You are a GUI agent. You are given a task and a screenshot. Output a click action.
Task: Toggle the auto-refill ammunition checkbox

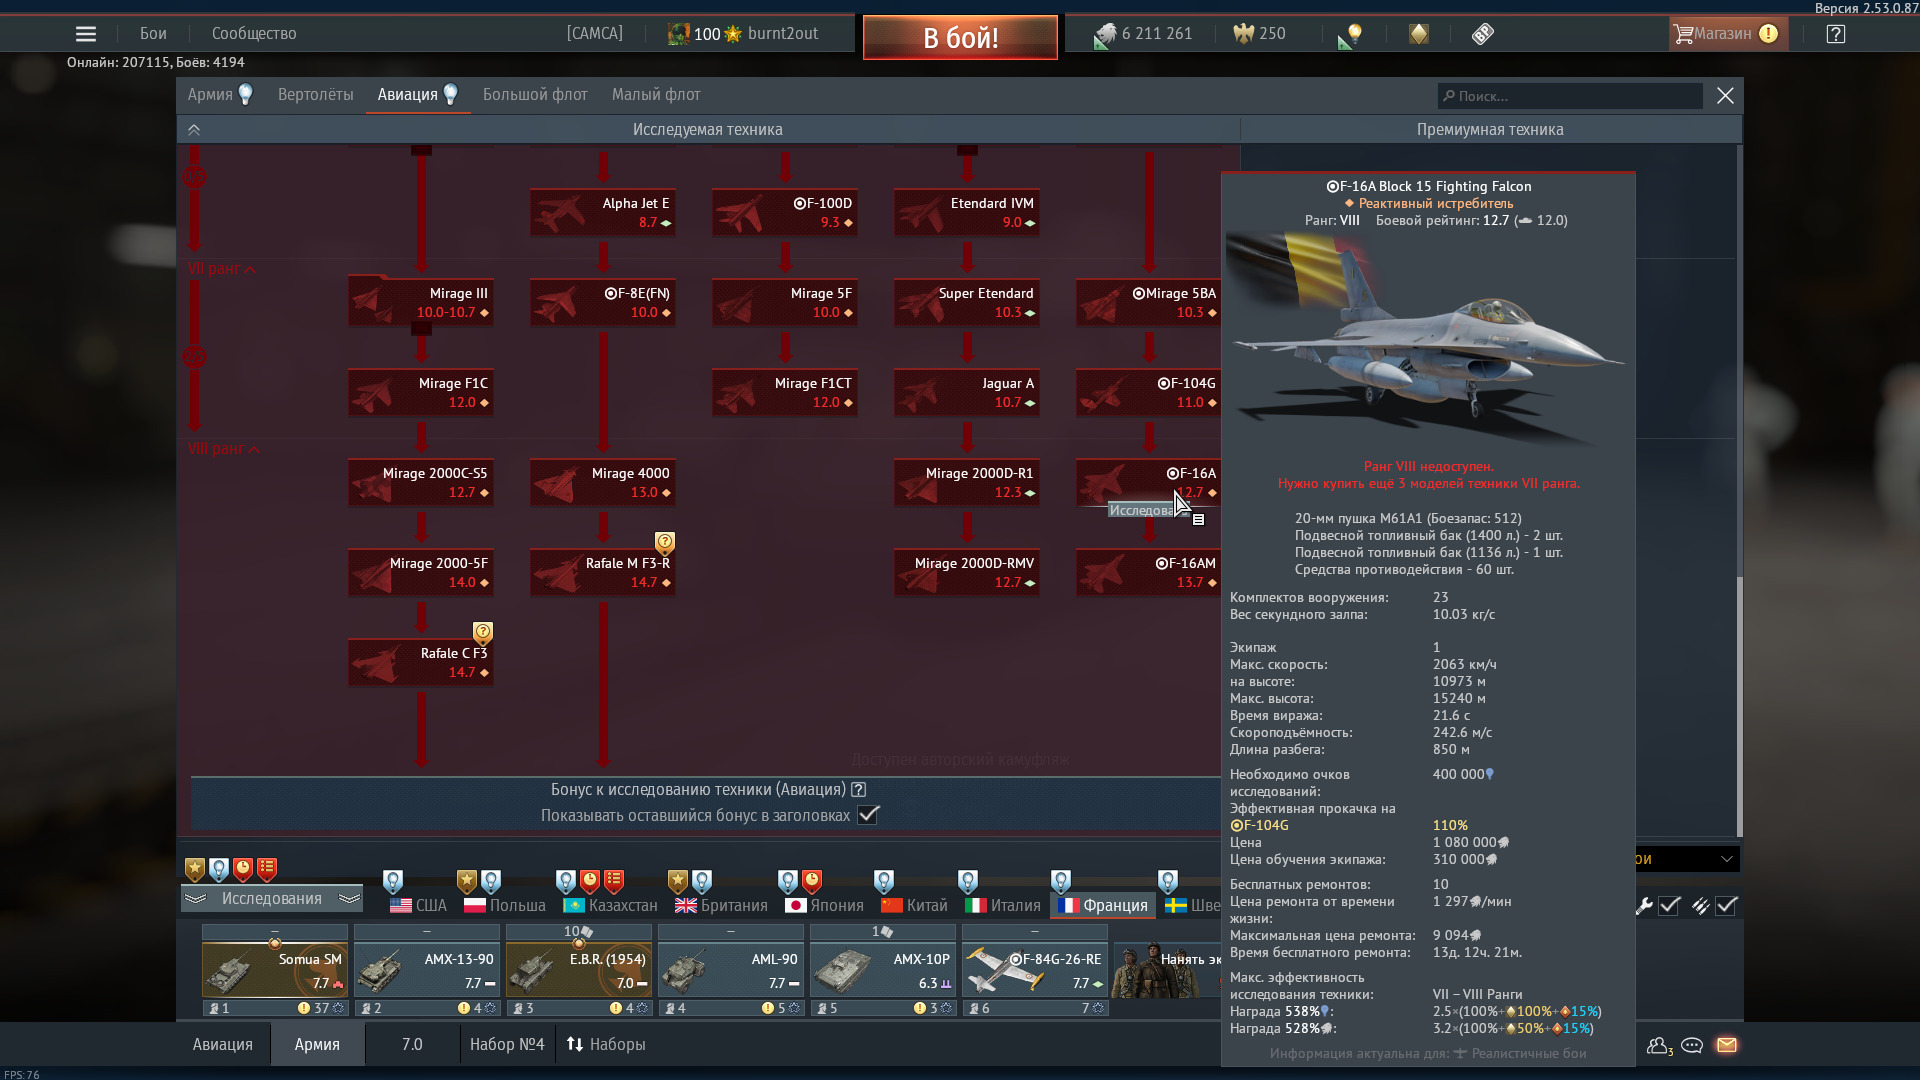pyautogui.click(x=1726, y=906)
